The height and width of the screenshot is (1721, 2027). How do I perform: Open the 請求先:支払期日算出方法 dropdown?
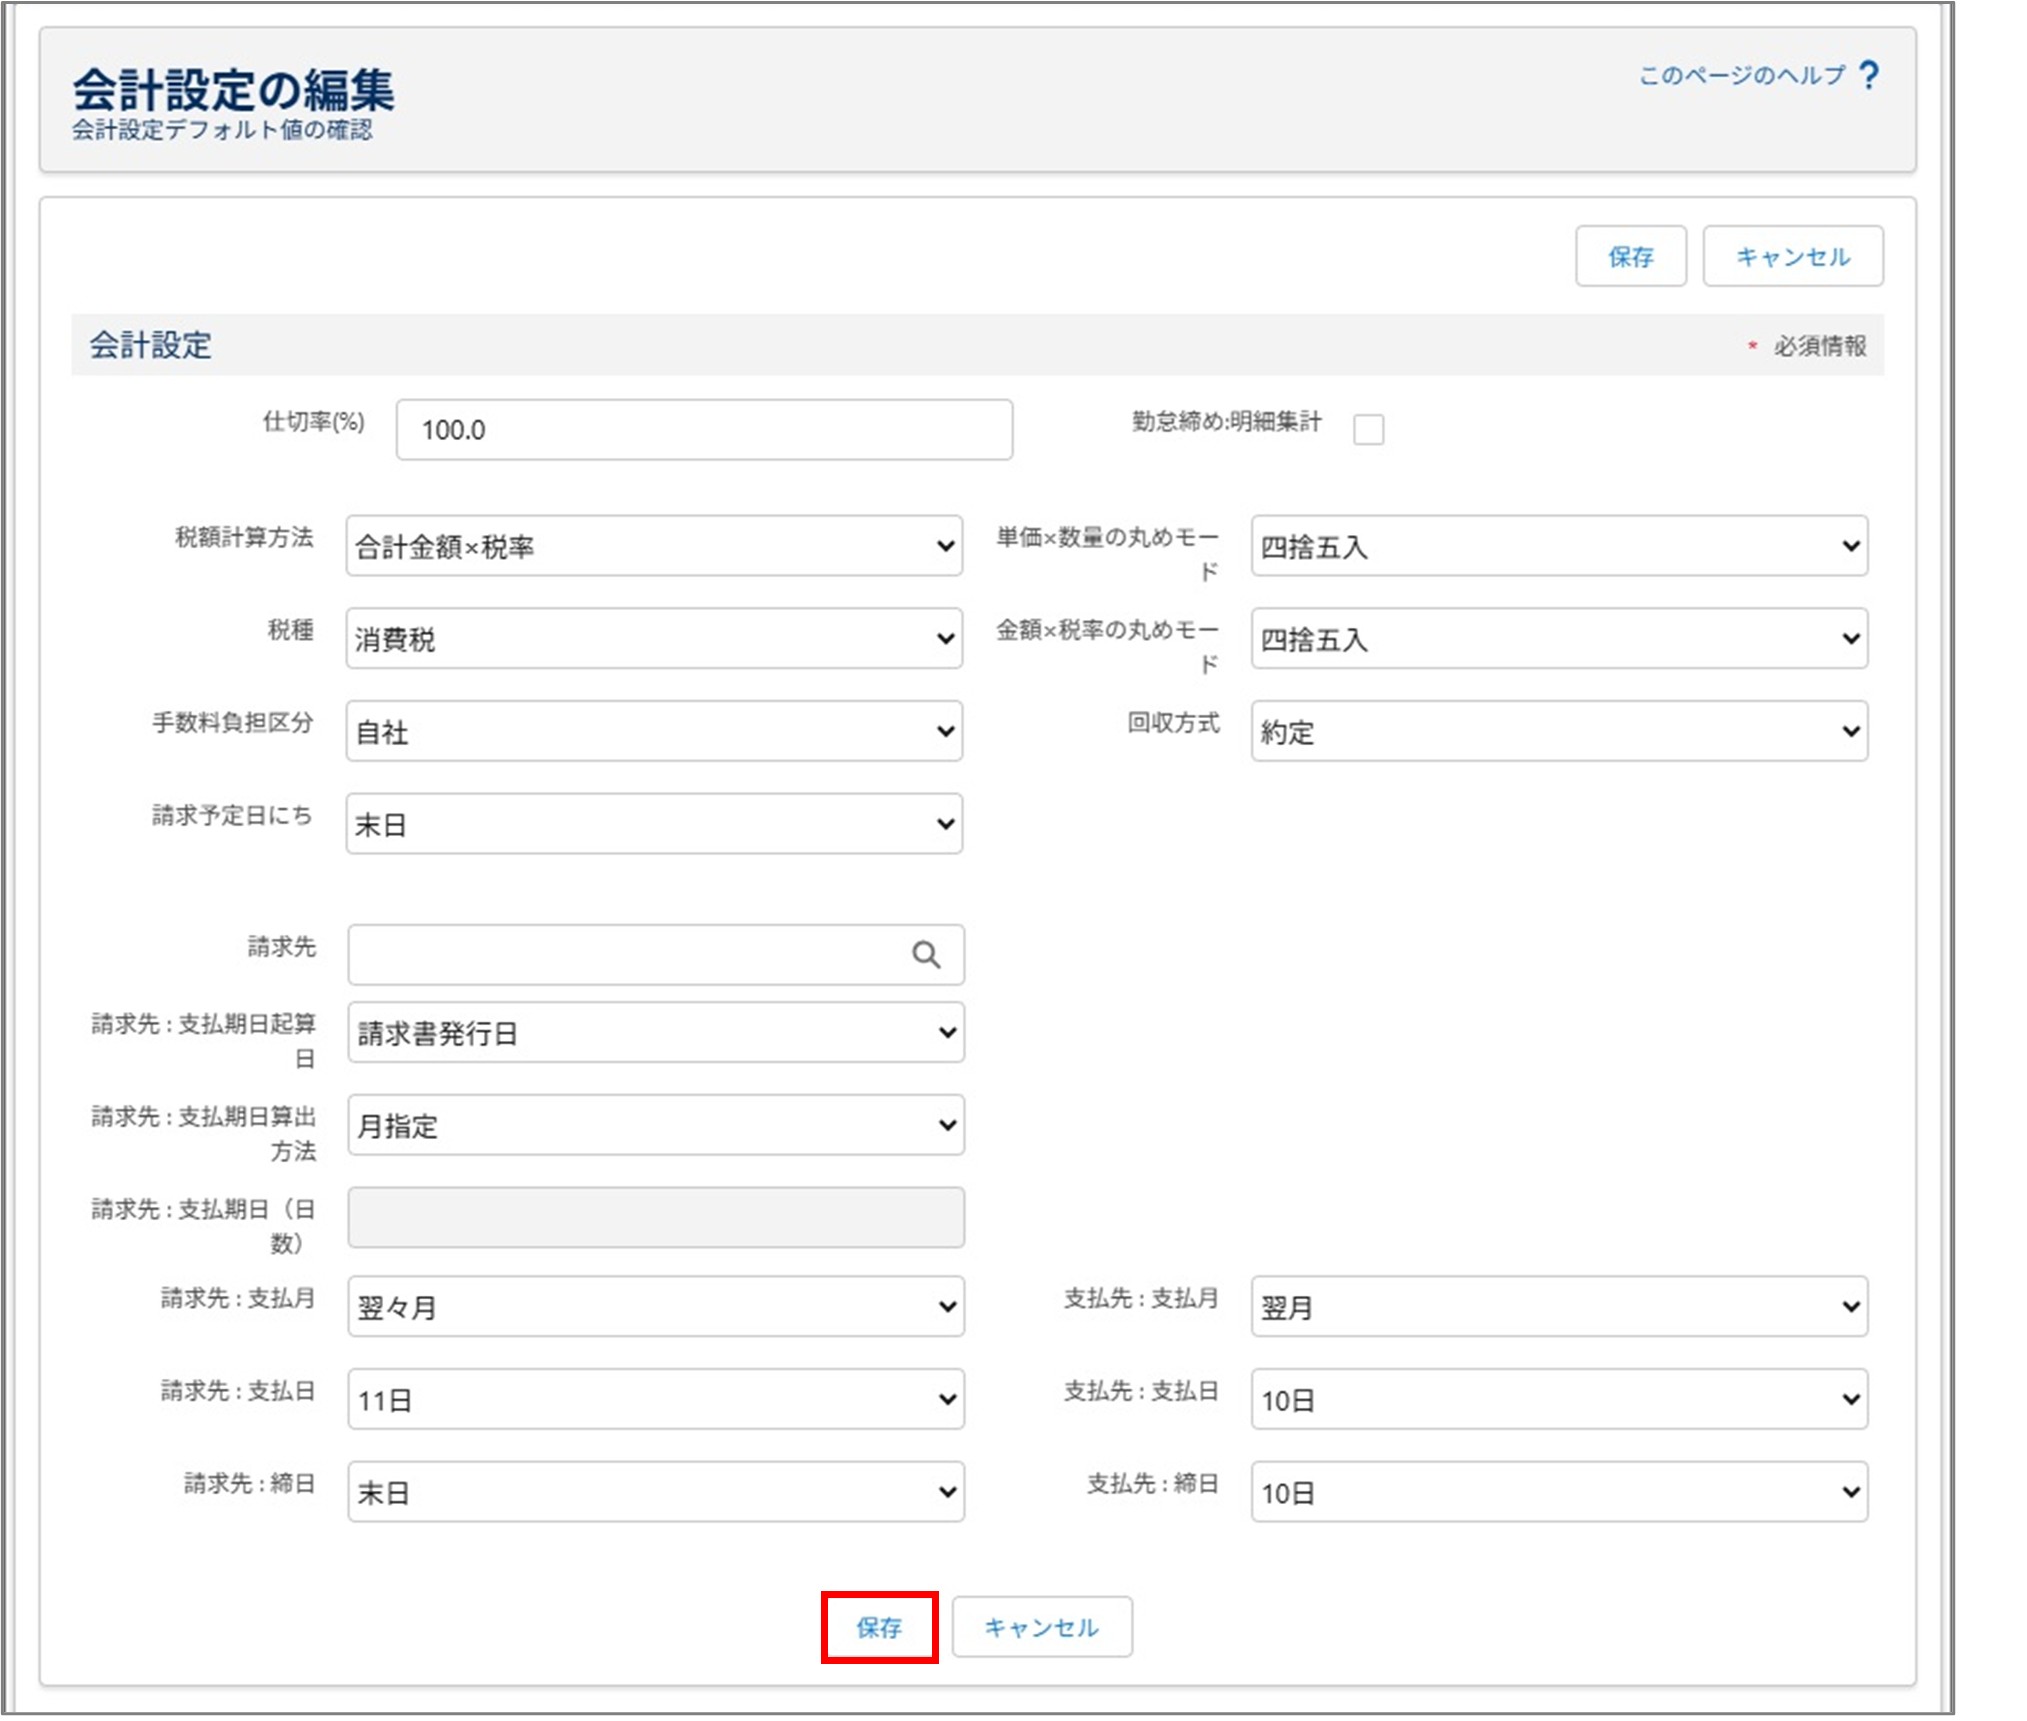coord(653,1125)
